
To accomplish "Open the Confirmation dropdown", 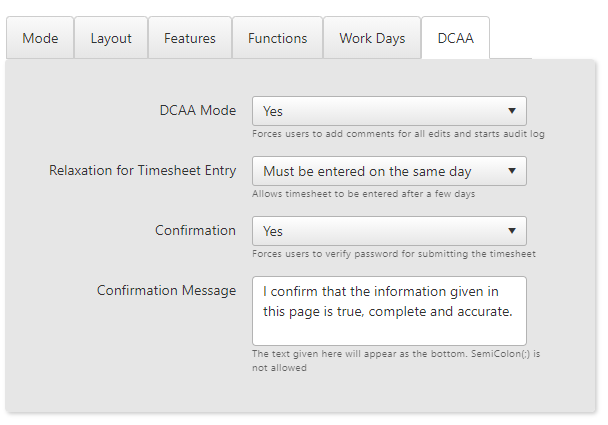I will [389, 231].
